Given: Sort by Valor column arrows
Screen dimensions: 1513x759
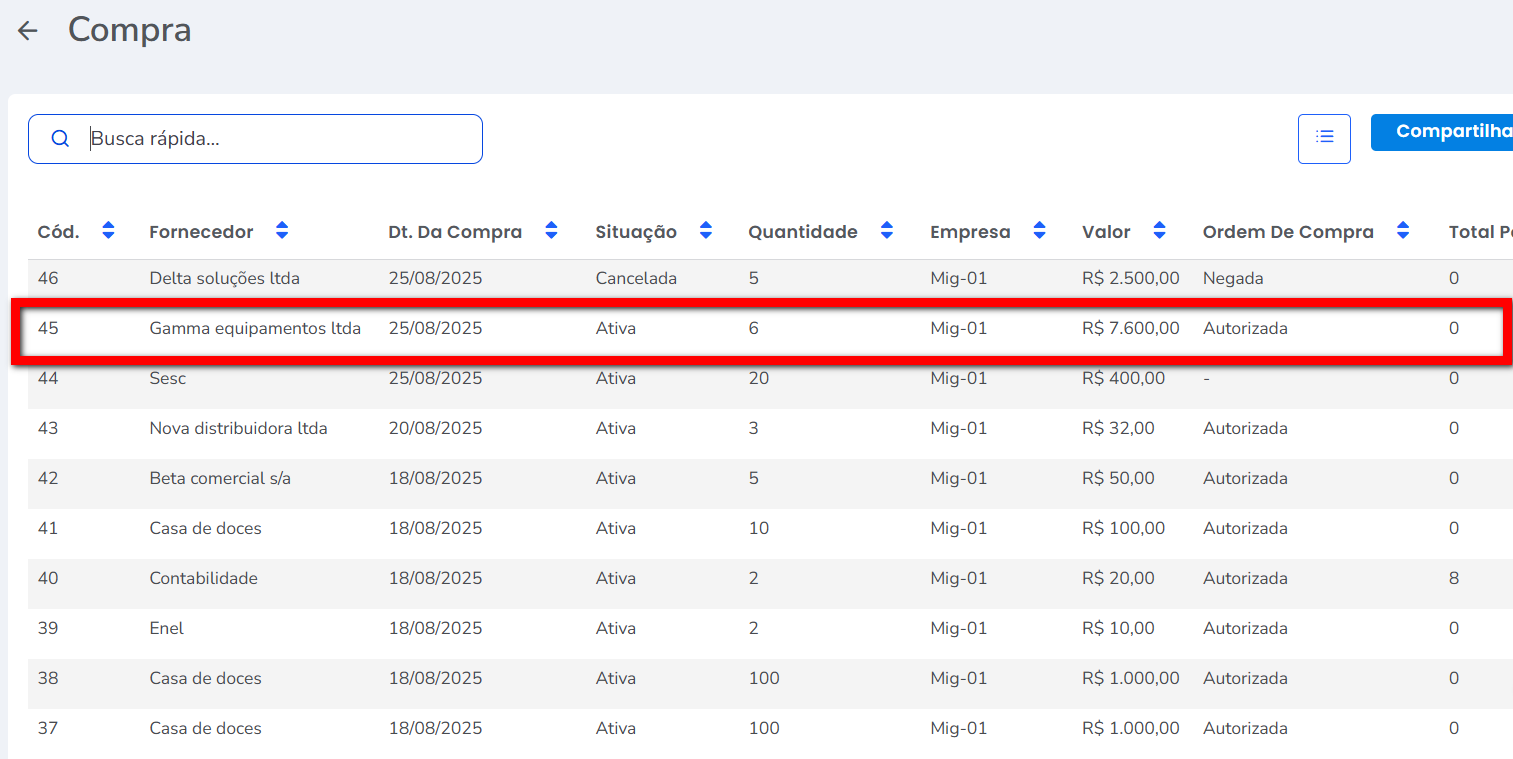Looking at the screenshot, I should (1159, 231).
